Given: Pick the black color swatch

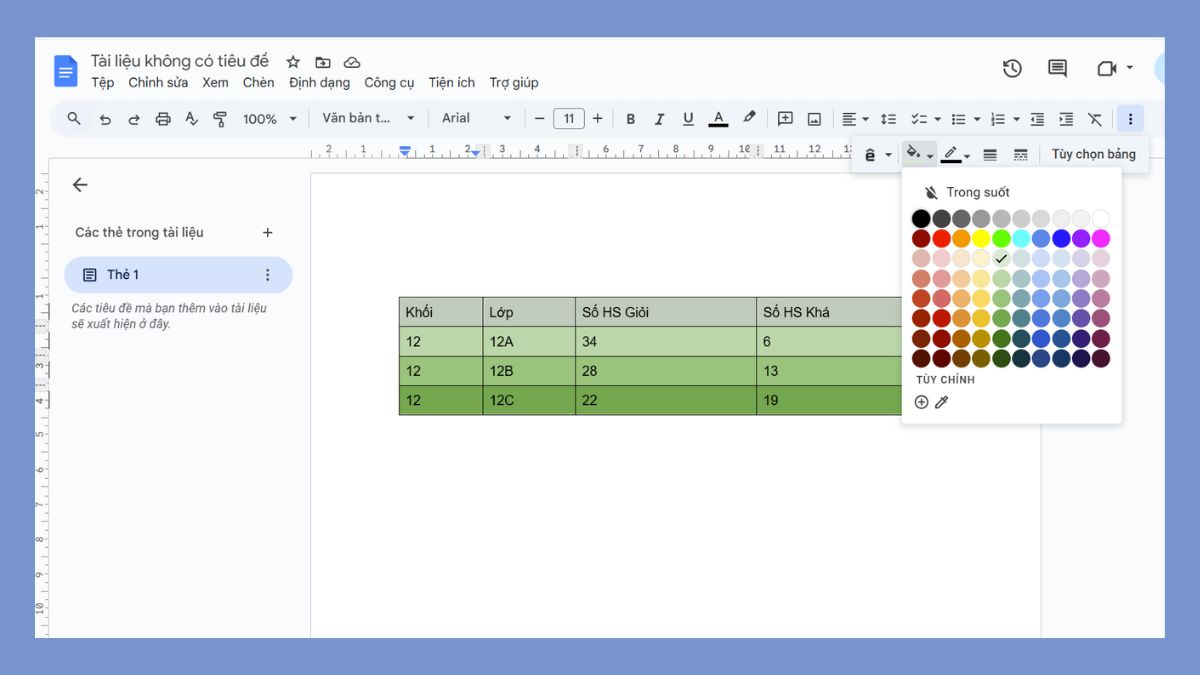Looking at the screenshot, I should 921,218.
